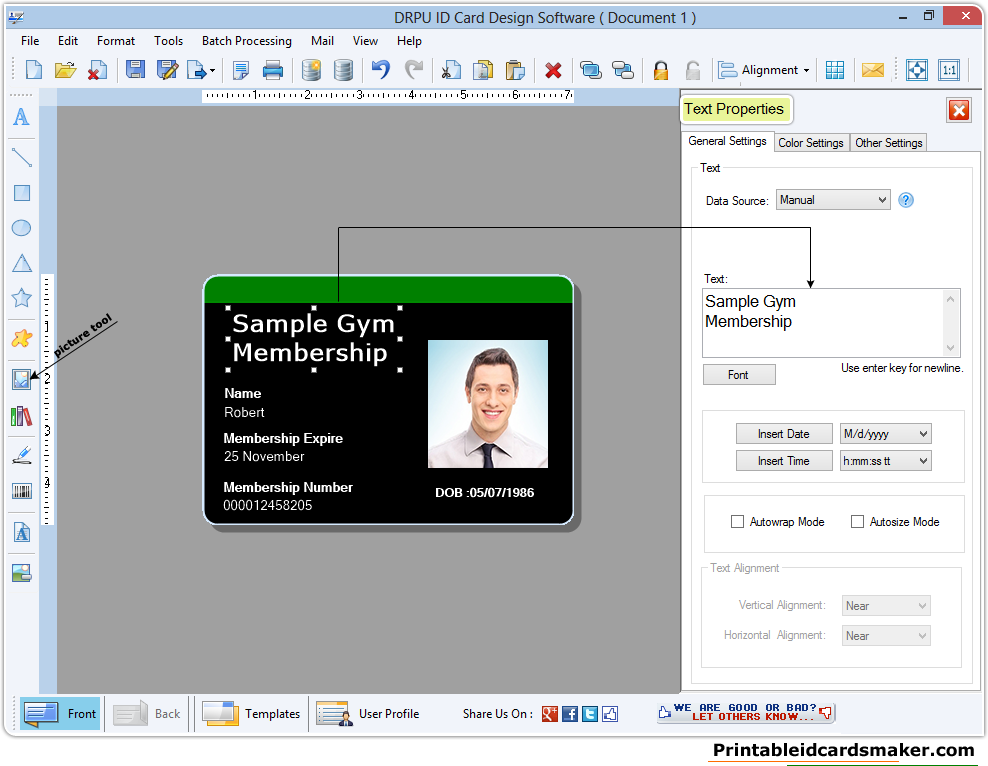988x766 pixels.
Task: Select the Text tool (letter A)
Action: pos(21,117)
